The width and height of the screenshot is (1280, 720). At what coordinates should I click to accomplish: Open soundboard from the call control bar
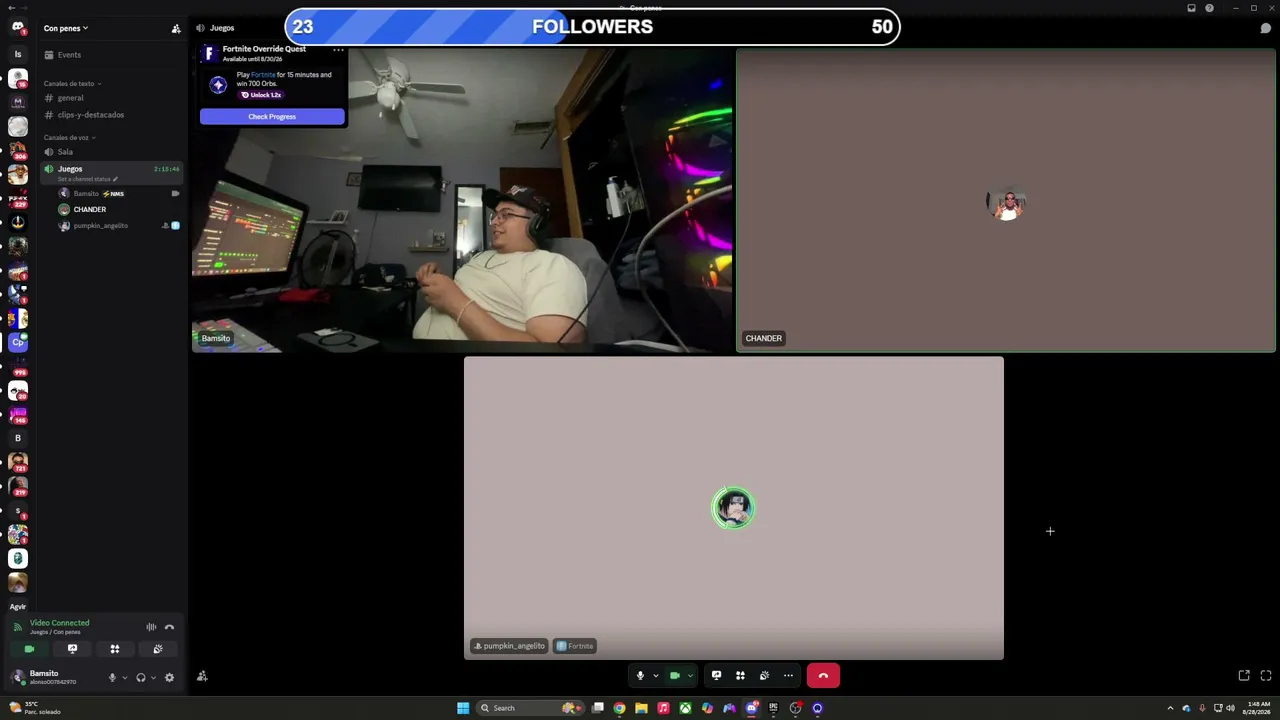(764, 676)
